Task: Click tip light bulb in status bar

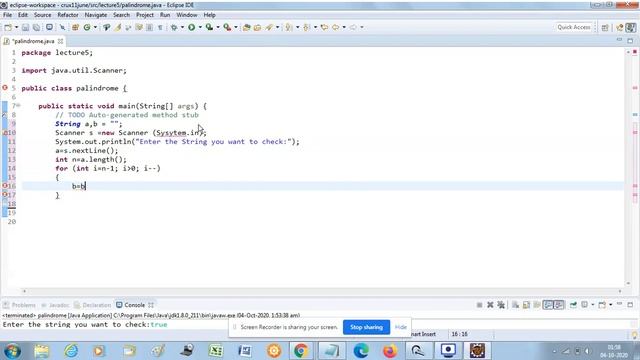Action: [635, 335]
